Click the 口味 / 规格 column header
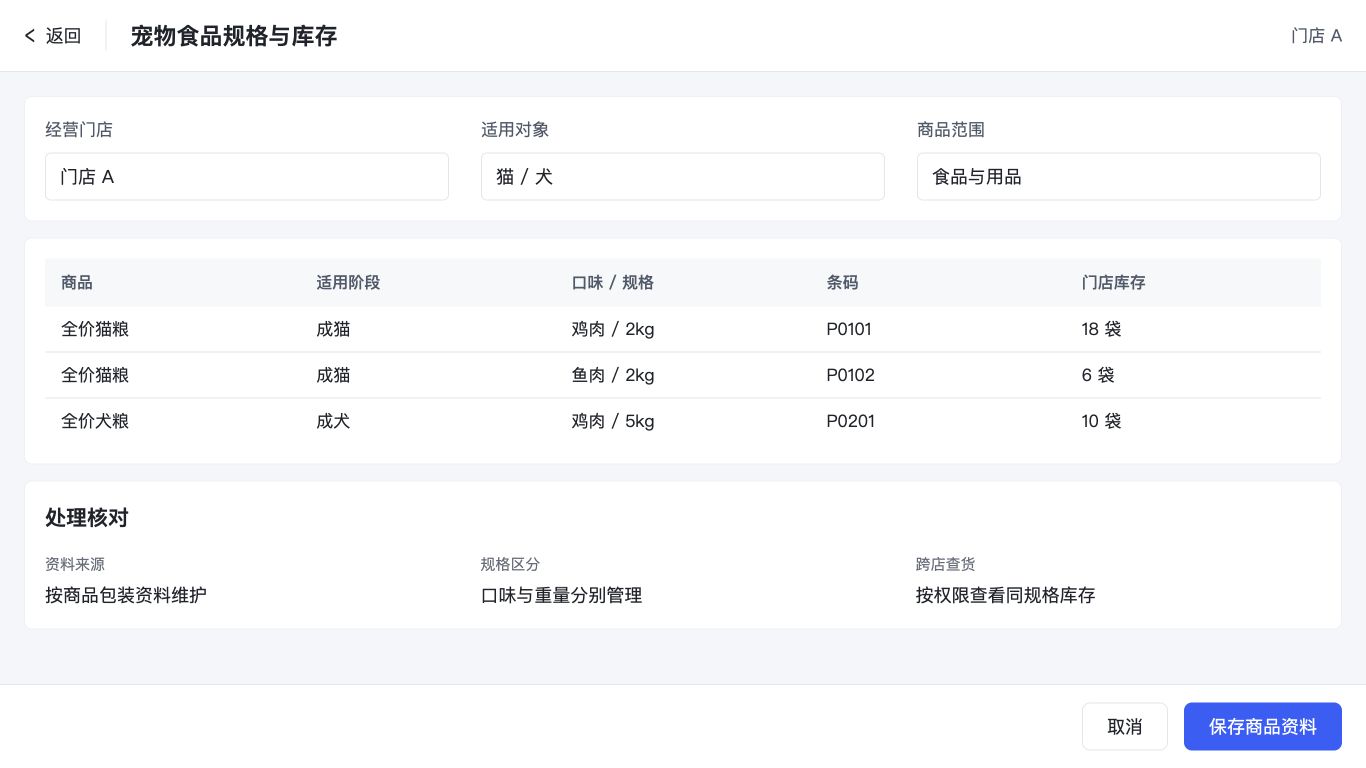The image size is (1366, 768). pyautogui.click(x=612, y=282)
